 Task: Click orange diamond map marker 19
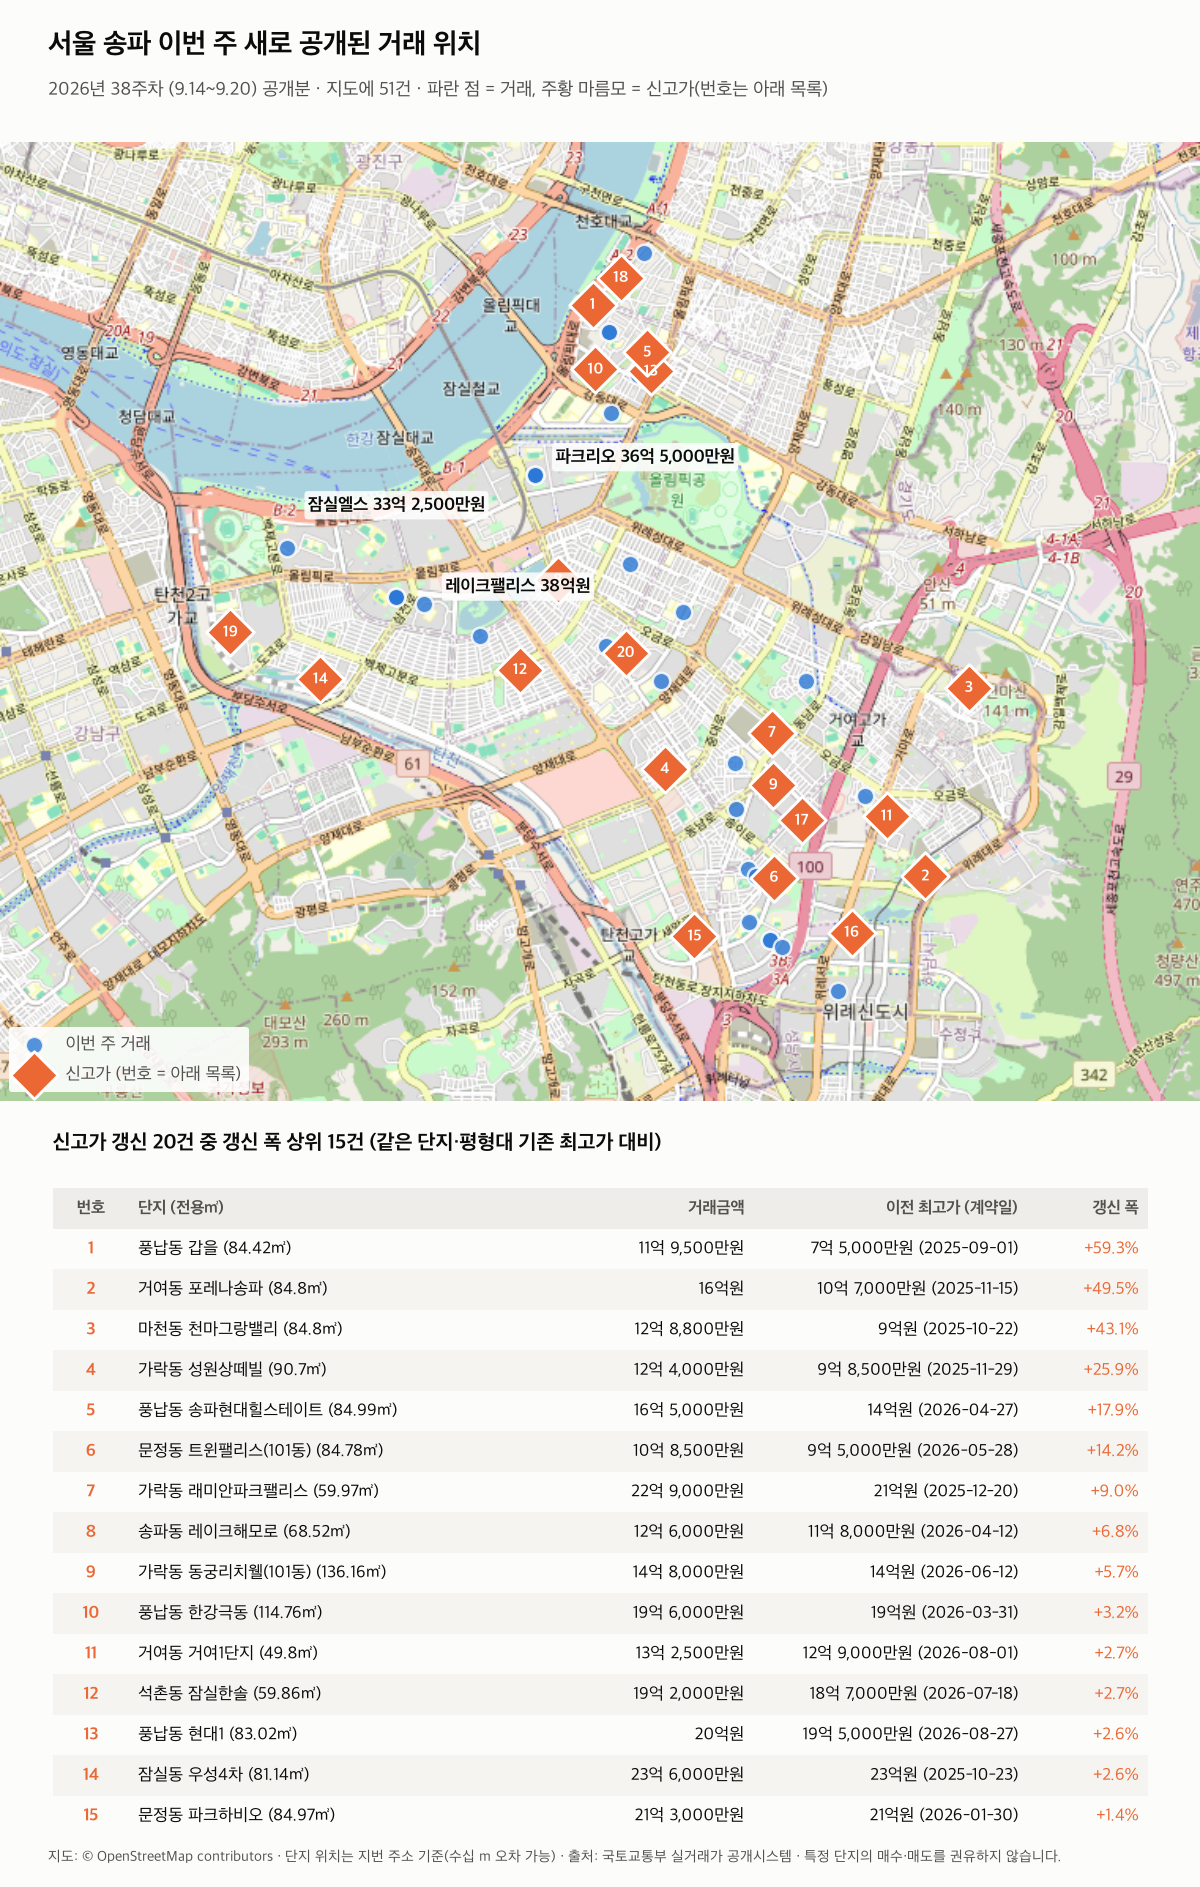pos(230,631)
